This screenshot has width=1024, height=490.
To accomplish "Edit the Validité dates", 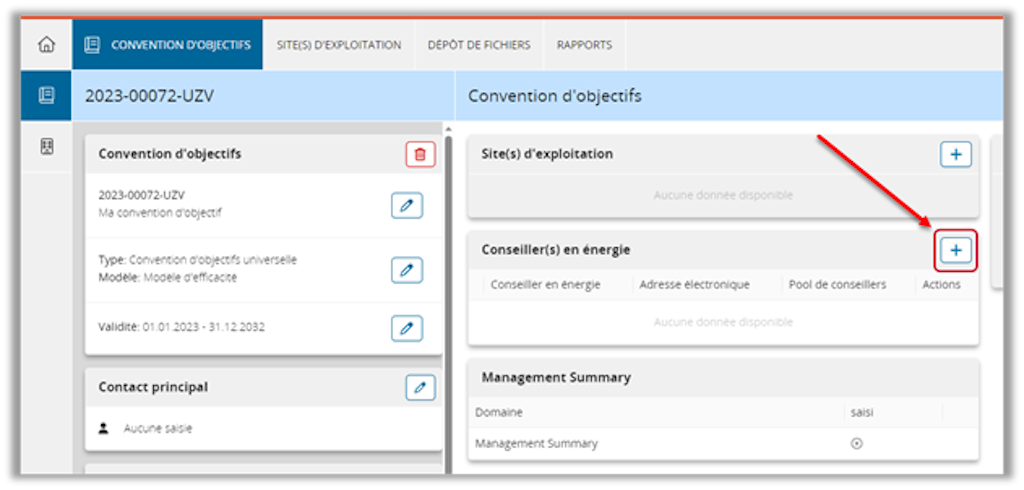I will [x=406, y=327].
